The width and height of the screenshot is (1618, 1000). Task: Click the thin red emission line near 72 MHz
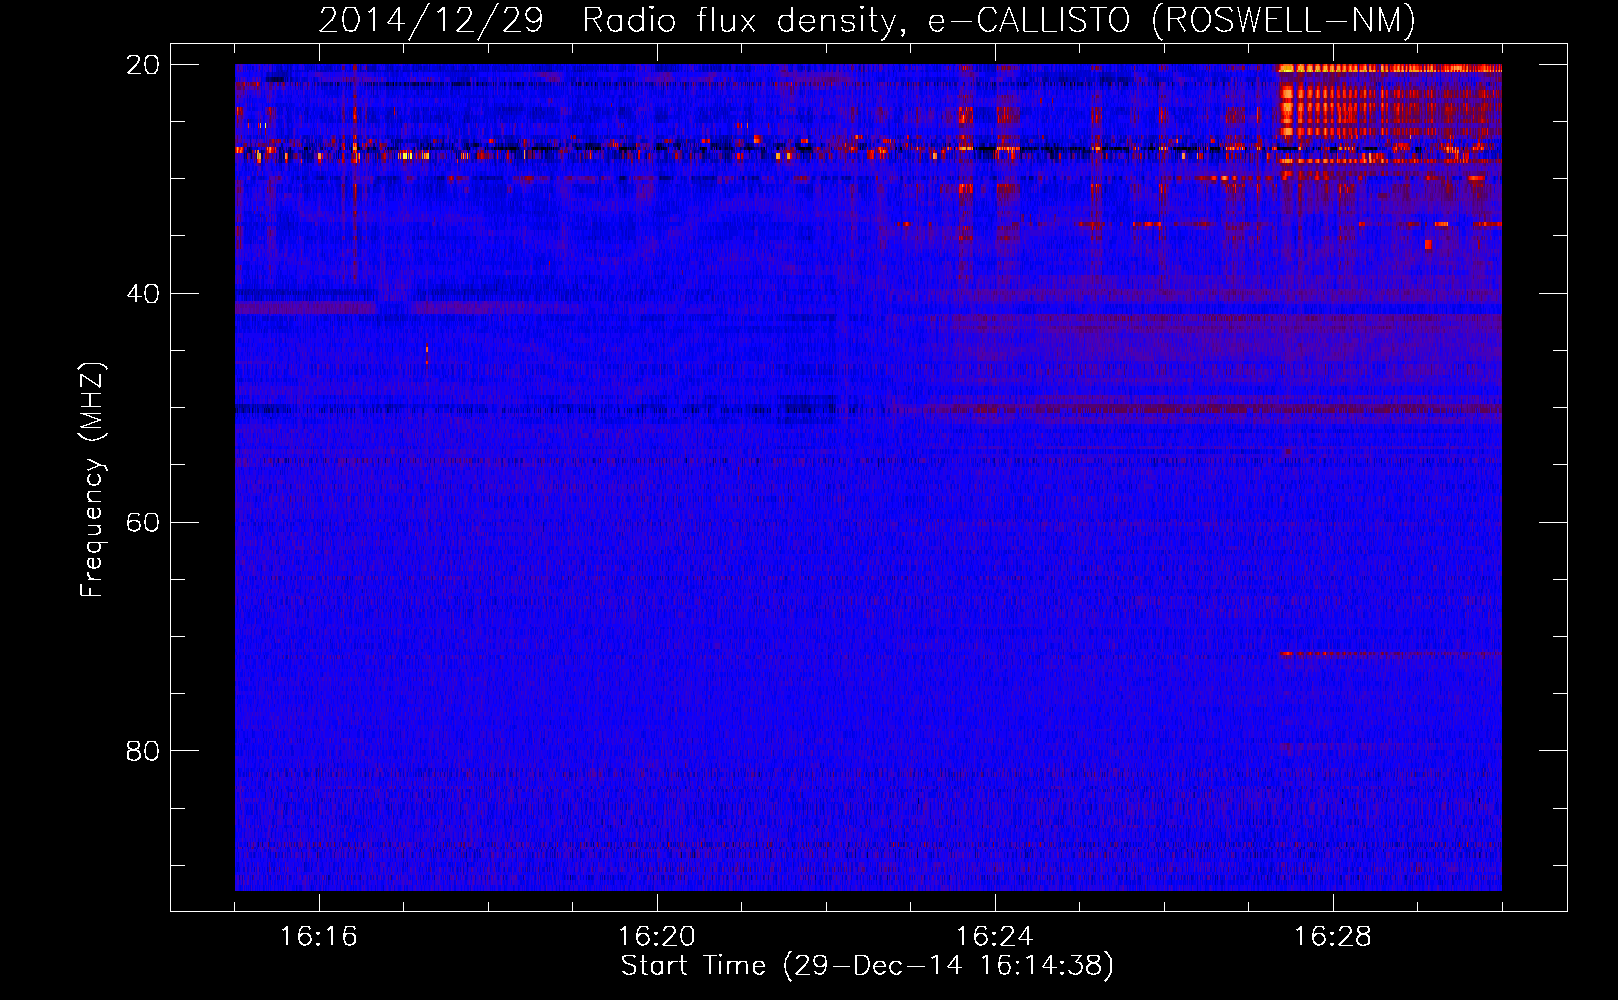tap(1390, 654)
